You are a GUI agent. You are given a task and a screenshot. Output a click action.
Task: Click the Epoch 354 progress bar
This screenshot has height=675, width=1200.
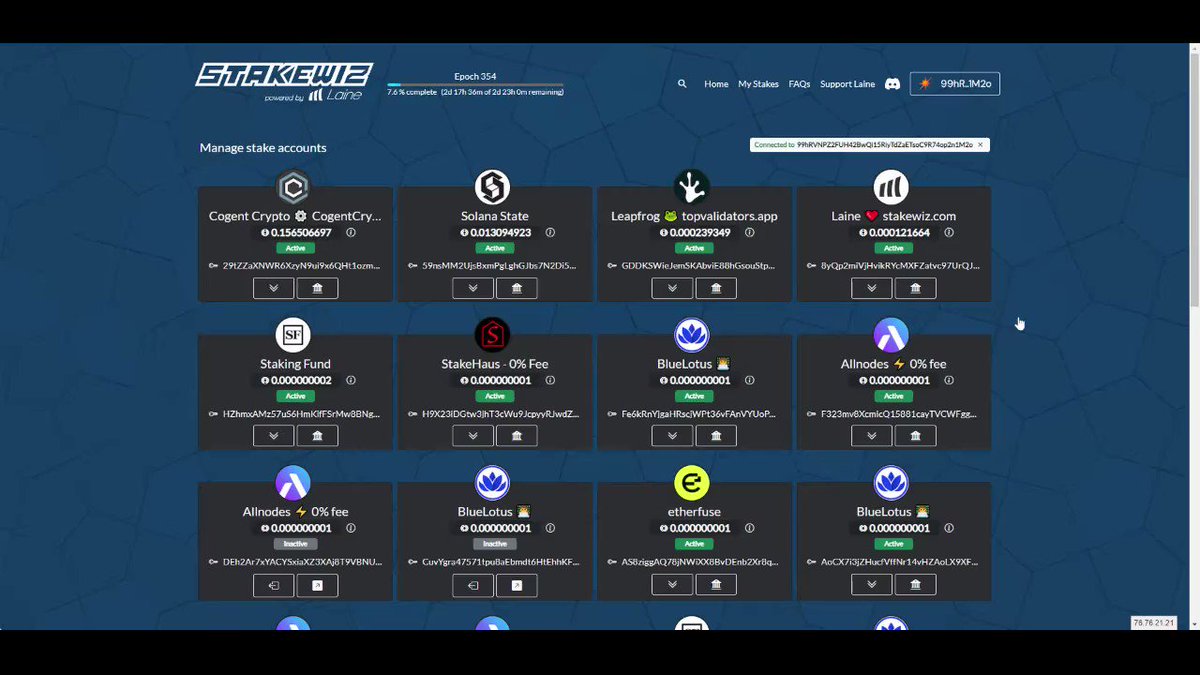[x=475, y=84]
